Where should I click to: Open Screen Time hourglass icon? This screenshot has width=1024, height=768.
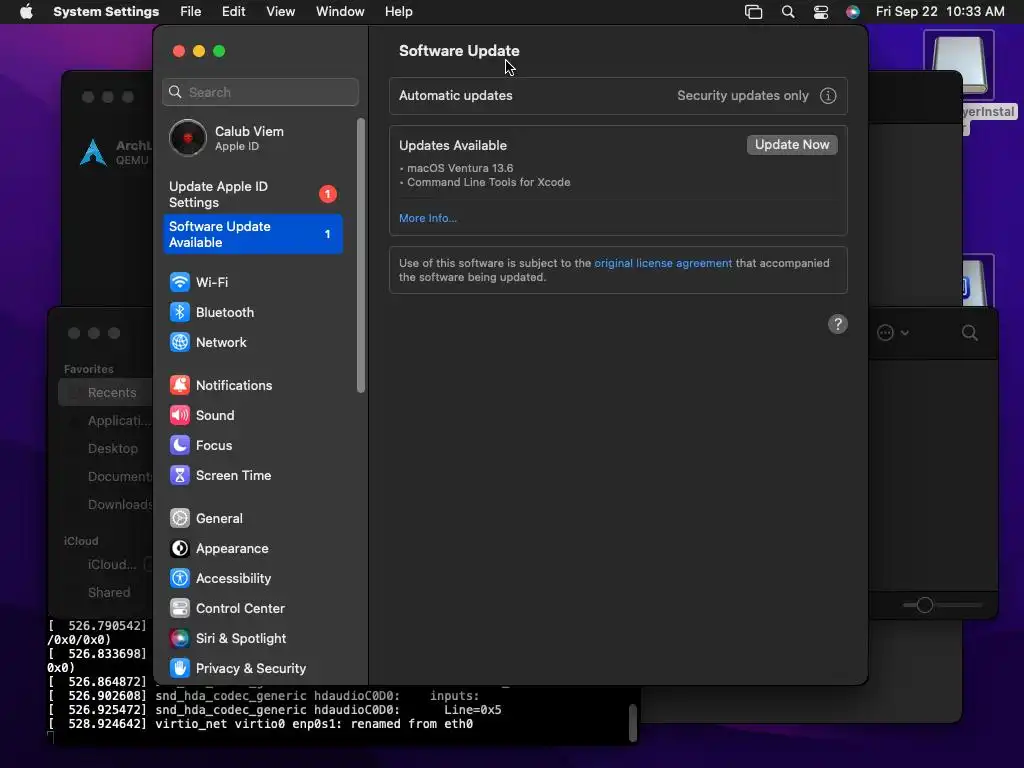[180, 475]
